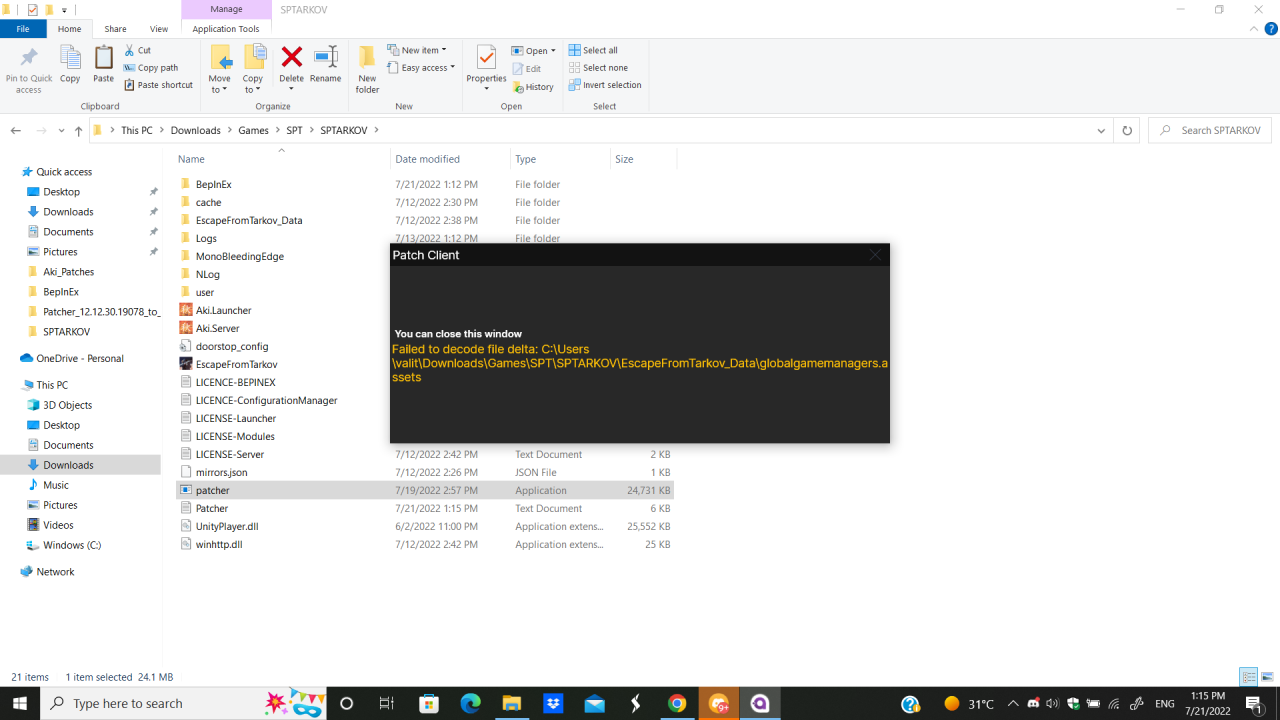Switch to large icons view icon
The image size is (1280, 720).
[x=1266, y=677]
